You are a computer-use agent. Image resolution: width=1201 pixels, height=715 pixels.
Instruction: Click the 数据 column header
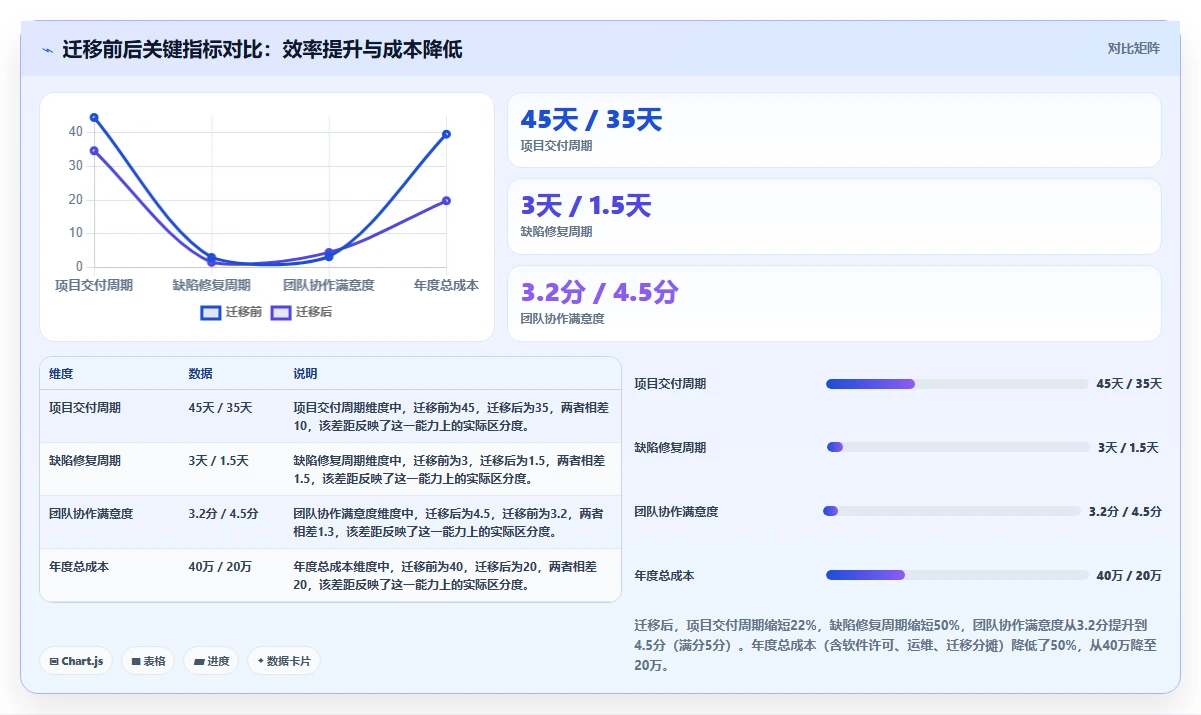(x=200, y=374)
